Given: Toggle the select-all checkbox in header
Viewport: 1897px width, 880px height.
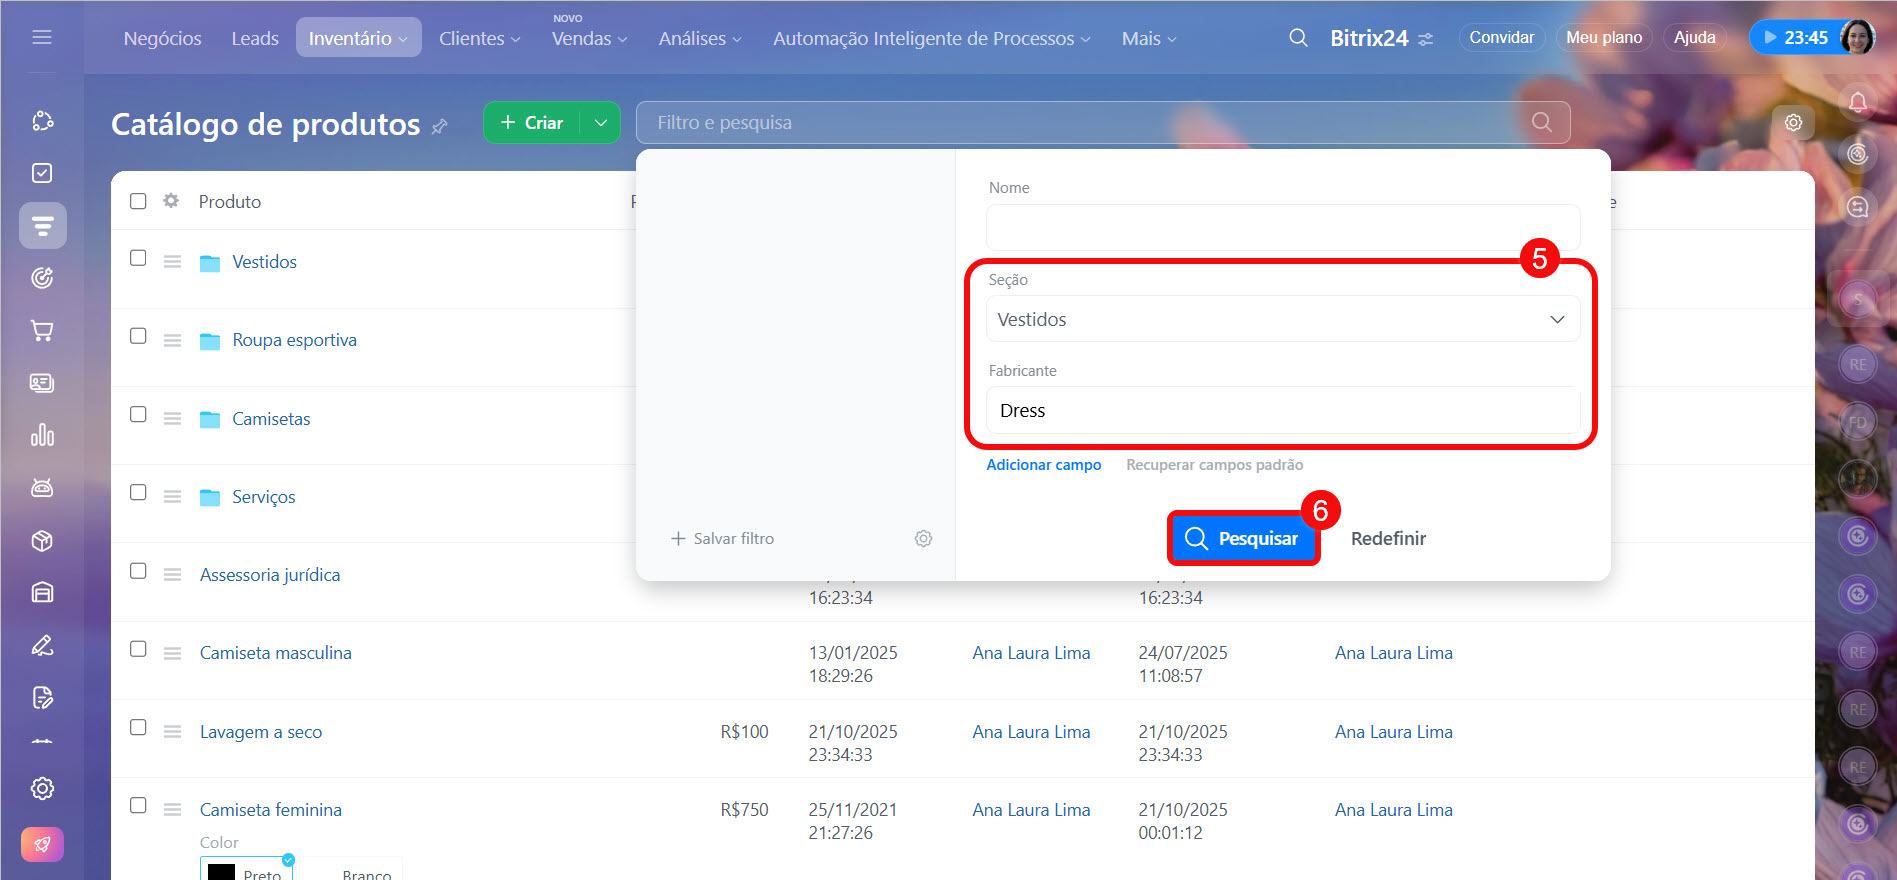Looking at the screenshot, I should click(x=138, y=201).
